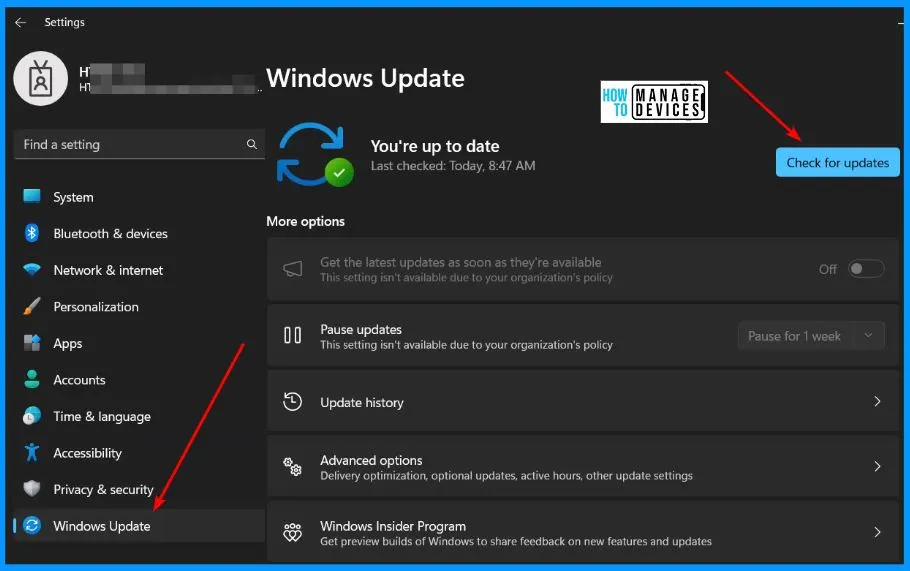Go to Apps settings
The height and width of the screenshot is (571, 910).
pos(139,343)
